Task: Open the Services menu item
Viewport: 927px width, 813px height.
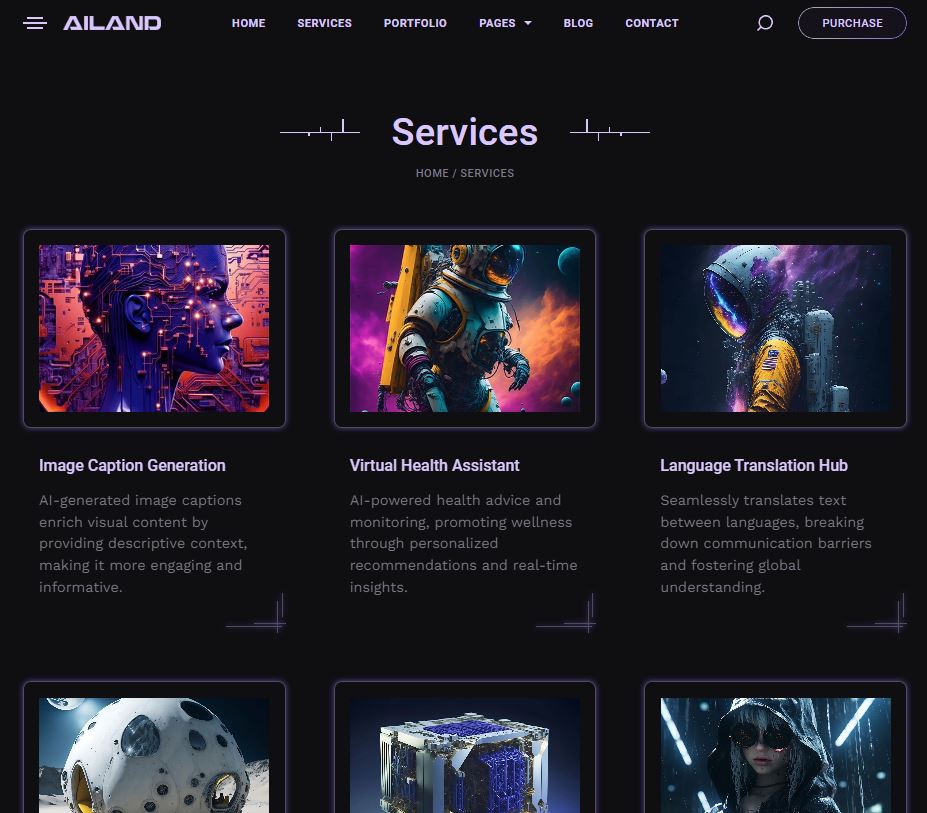Action: [x=325, y=23]
